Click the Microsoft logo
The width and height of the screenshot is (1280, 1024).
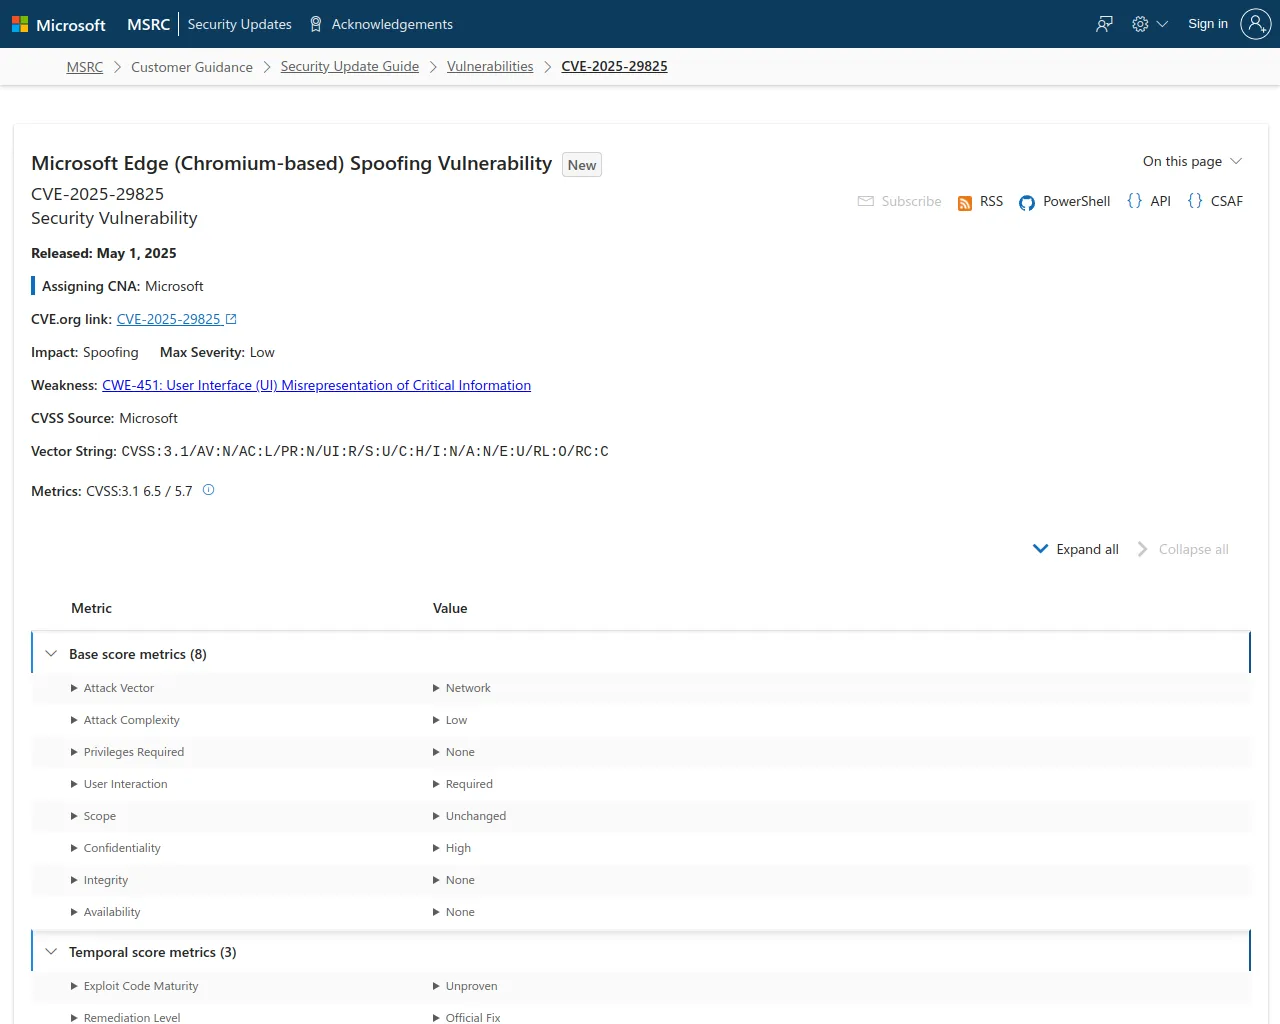pyautogui.click(x=58, y=24)
